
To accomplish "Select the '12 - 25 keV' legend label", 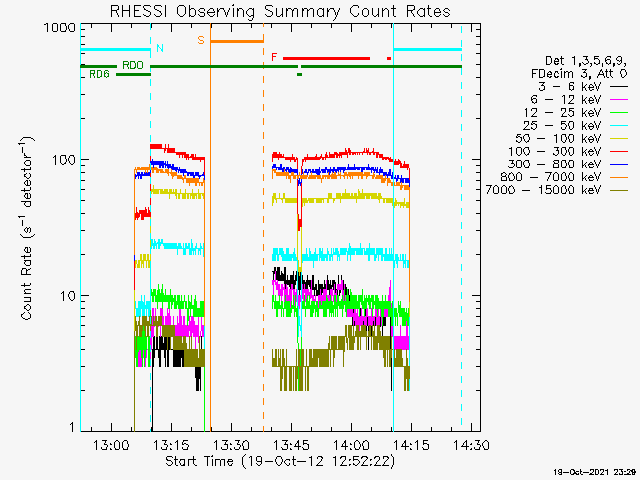I will (x=562, y=113).
